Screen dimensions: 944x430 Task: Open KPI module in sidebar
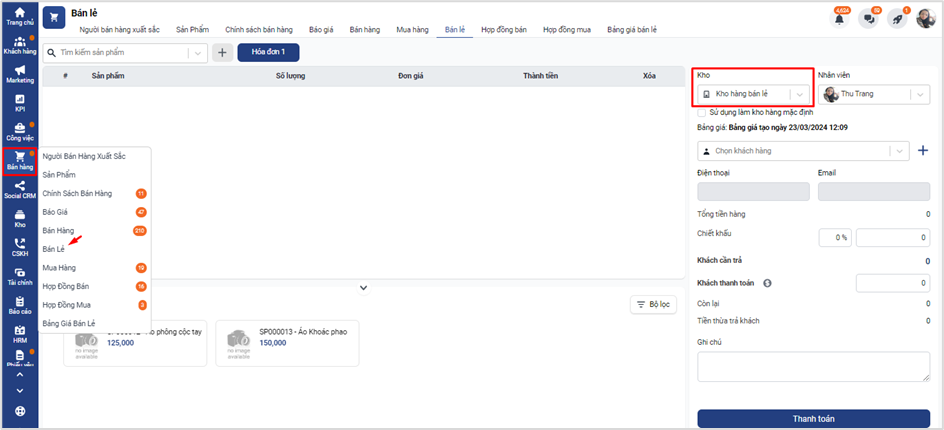pyautogui.click(x=20, y=102)
